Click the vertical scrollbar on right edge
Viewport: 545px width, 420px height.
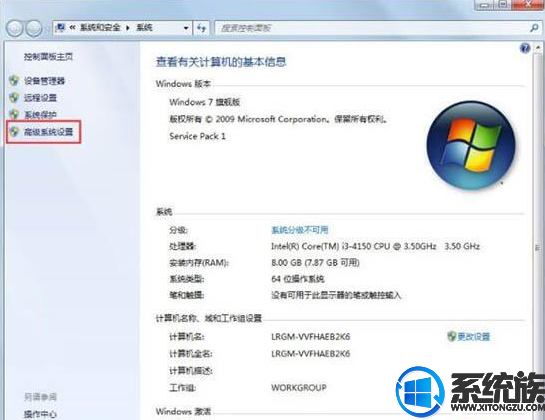click(x=538, y=229)
